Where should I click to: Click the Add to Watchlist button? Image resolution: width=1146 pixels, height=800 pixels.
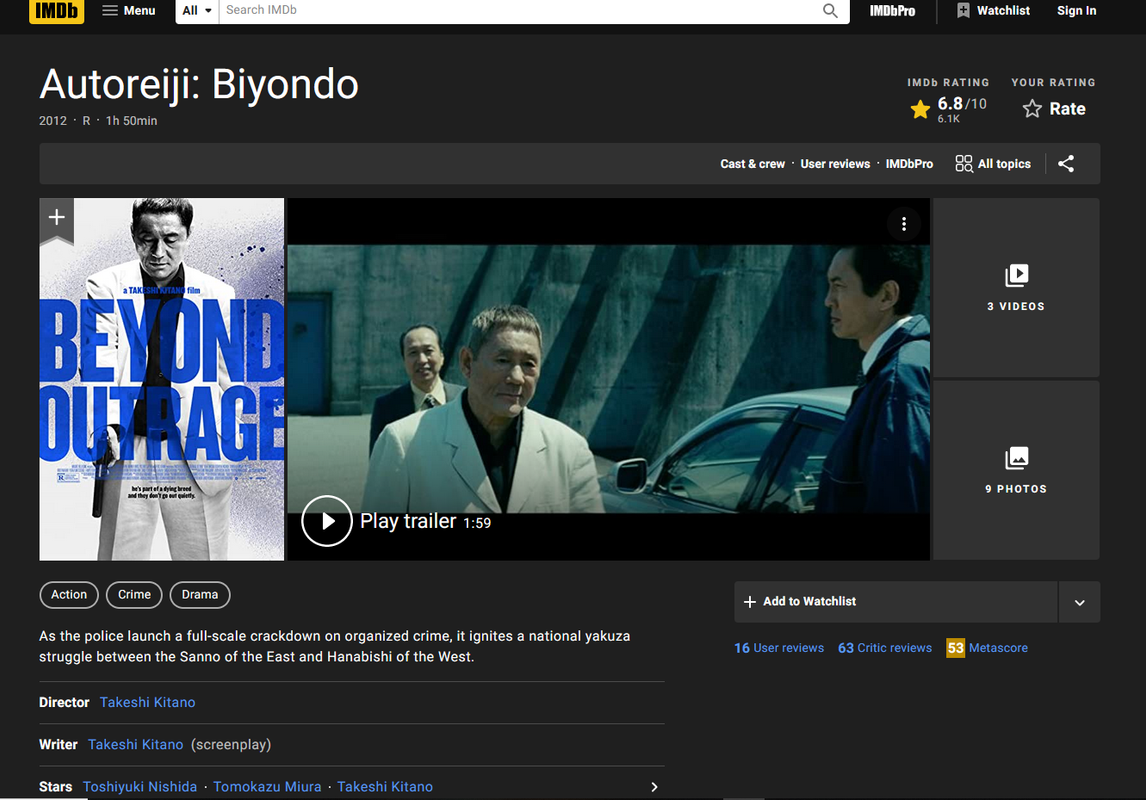click(x=895, y=602)
